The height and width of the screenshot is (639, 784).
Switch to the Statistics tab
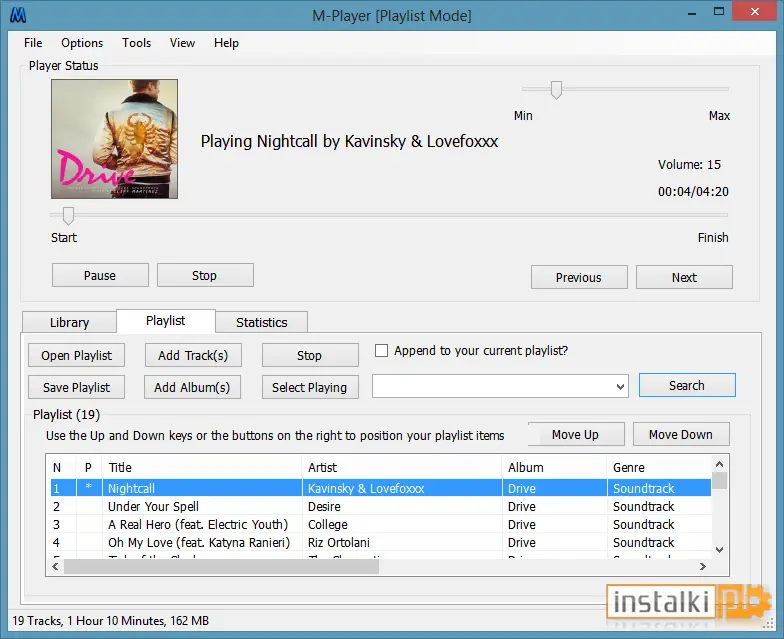(x=262, y=322)
